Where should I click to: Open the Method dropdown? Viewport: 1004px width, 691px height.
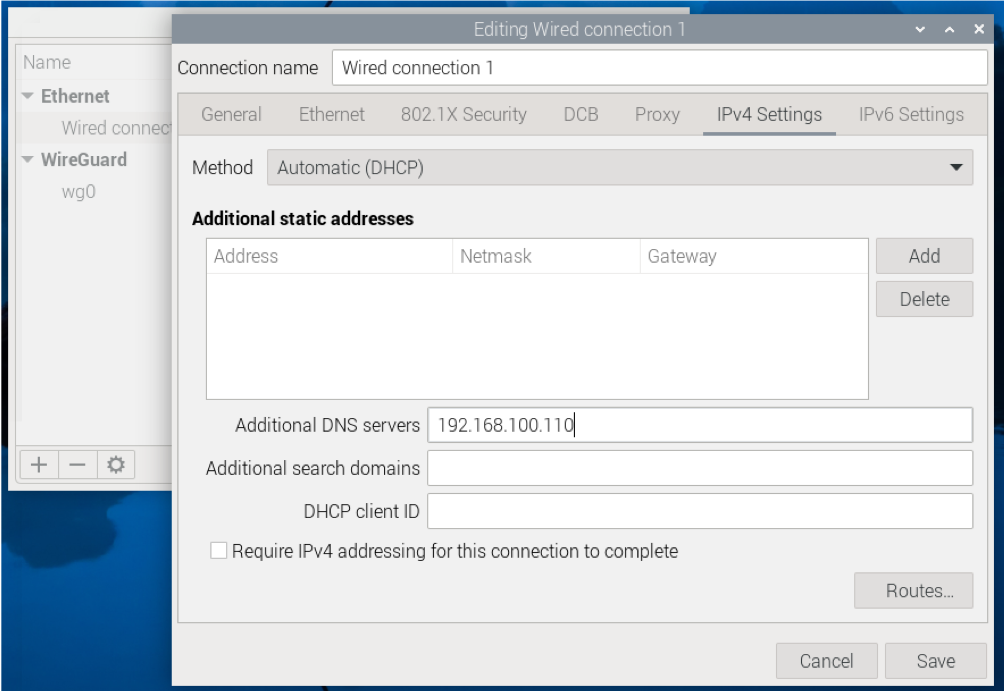619,168
